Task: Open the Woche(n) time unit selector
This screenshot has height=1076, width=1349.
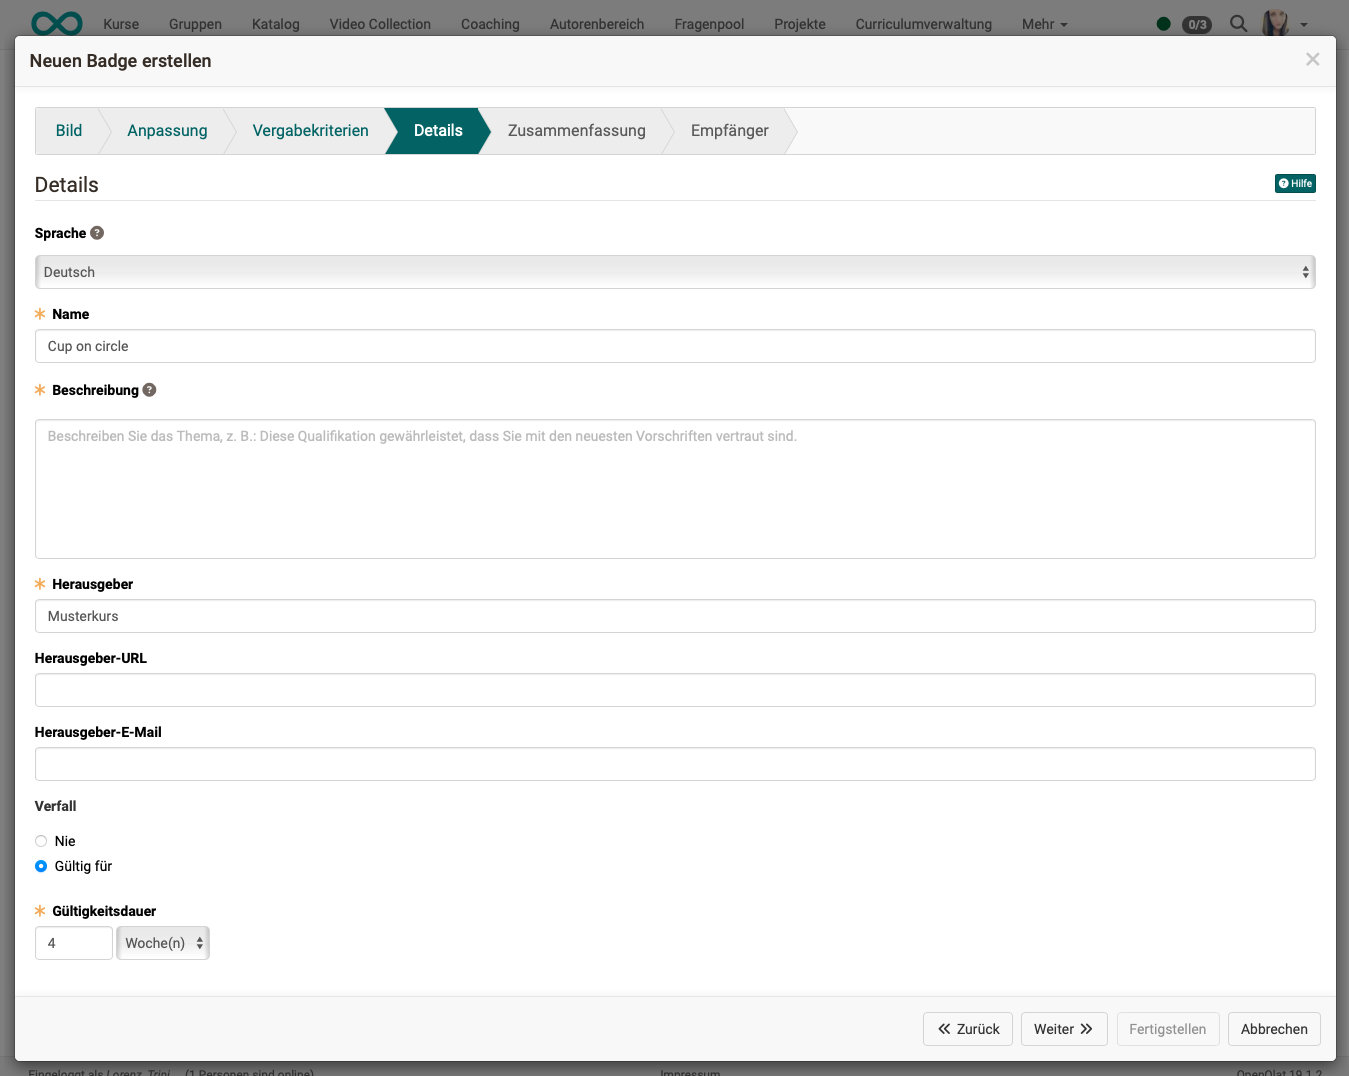Action: pyautogui.click(x=162, y=942)
